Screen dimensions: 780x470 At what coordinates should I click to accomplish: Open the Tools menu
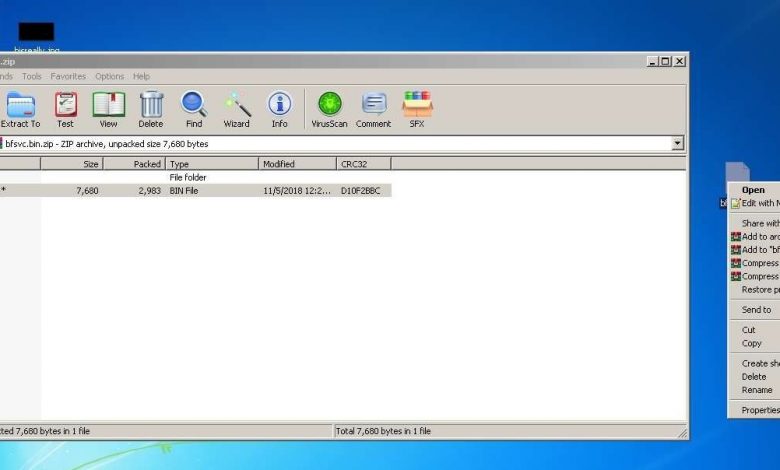[32, 76]
